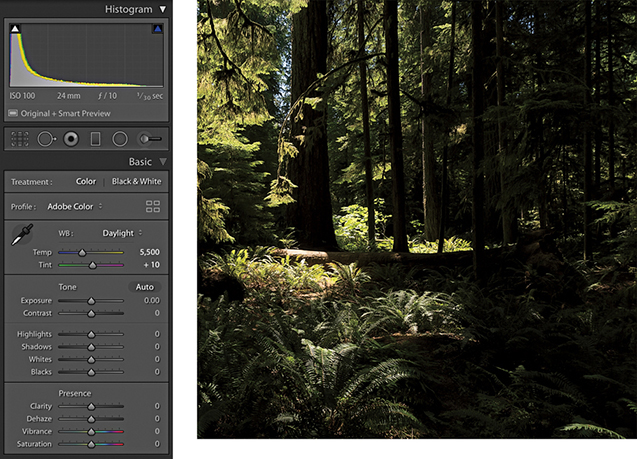Click the forest photo preview
This screenshot has height=459, width=637.
click(x=416, y=220)
